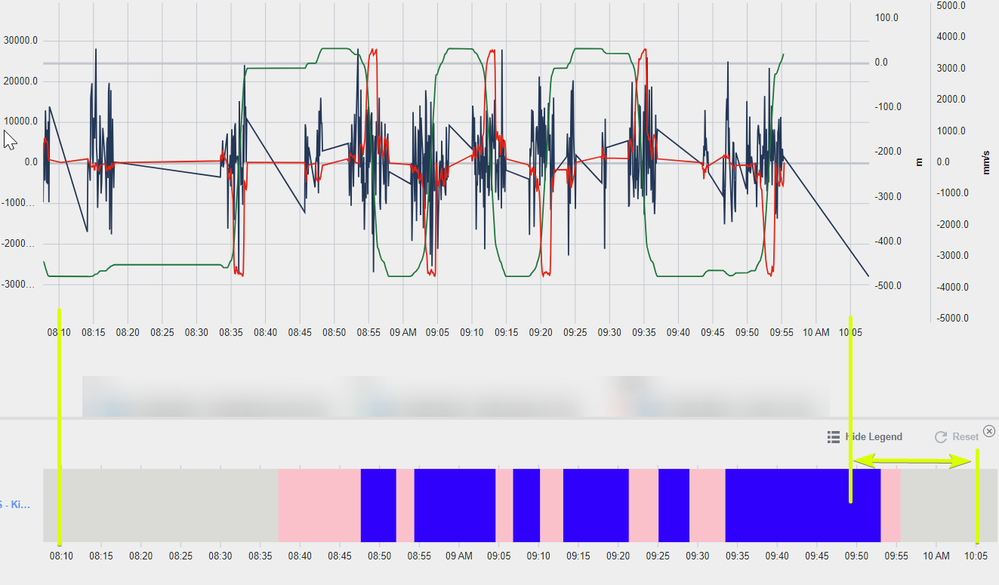Screen dimensions: 999x585
Task: Select the blue block spanning 09:15 to 09:20
Action: click(x=596, y=505)
